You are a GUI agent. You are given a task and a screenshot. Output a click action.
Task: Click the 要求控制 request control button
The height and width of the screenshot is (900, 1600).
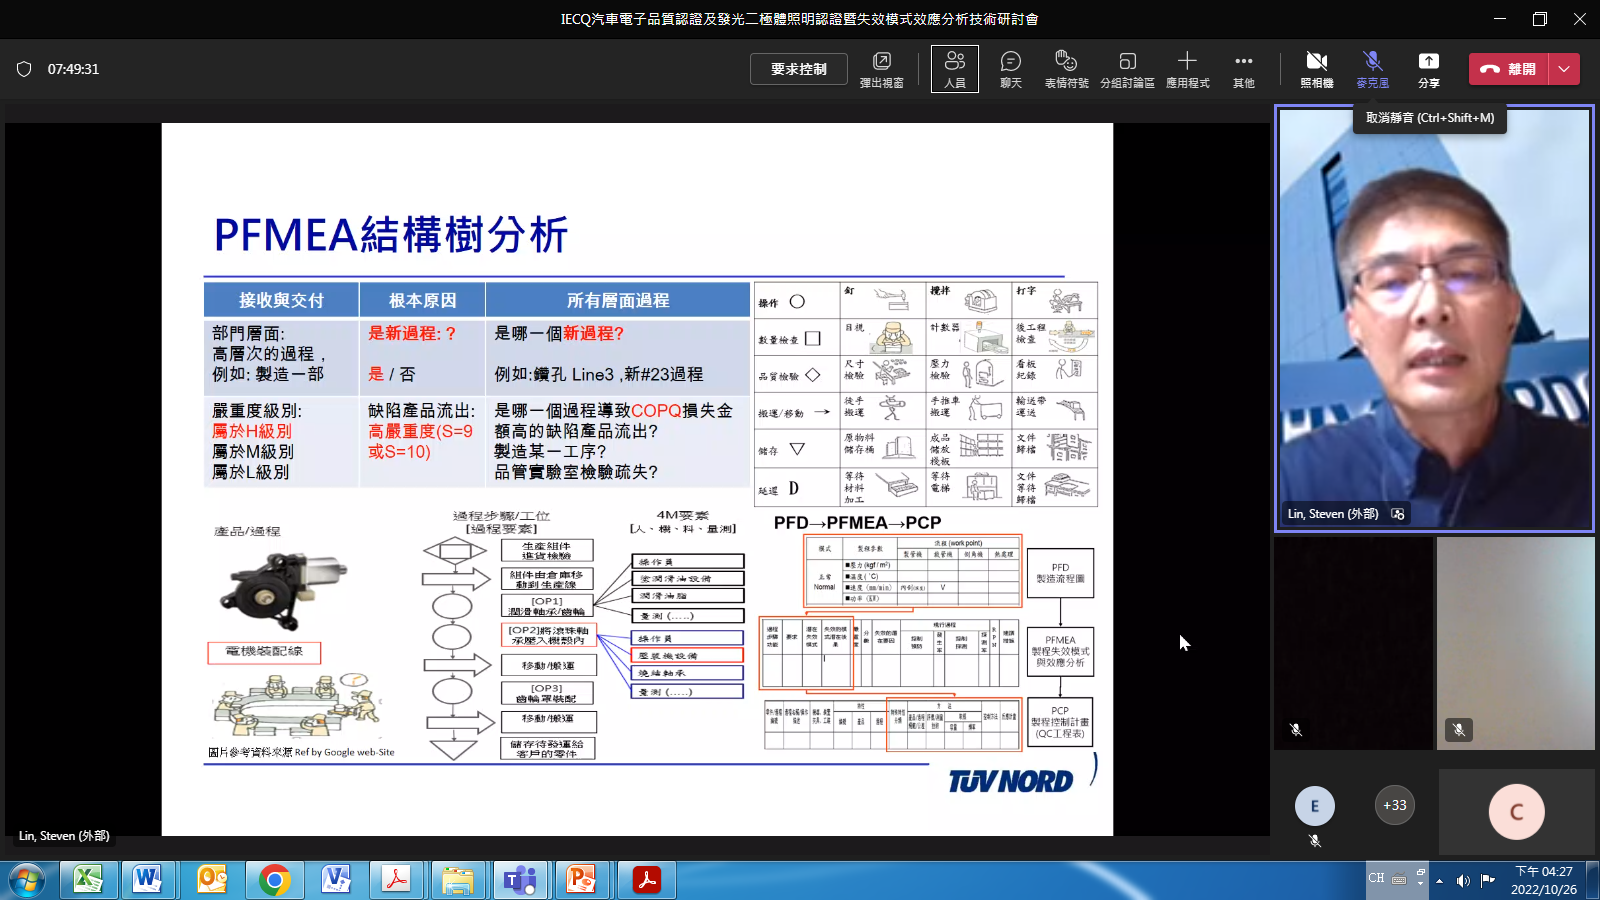[x=799, y=69]
